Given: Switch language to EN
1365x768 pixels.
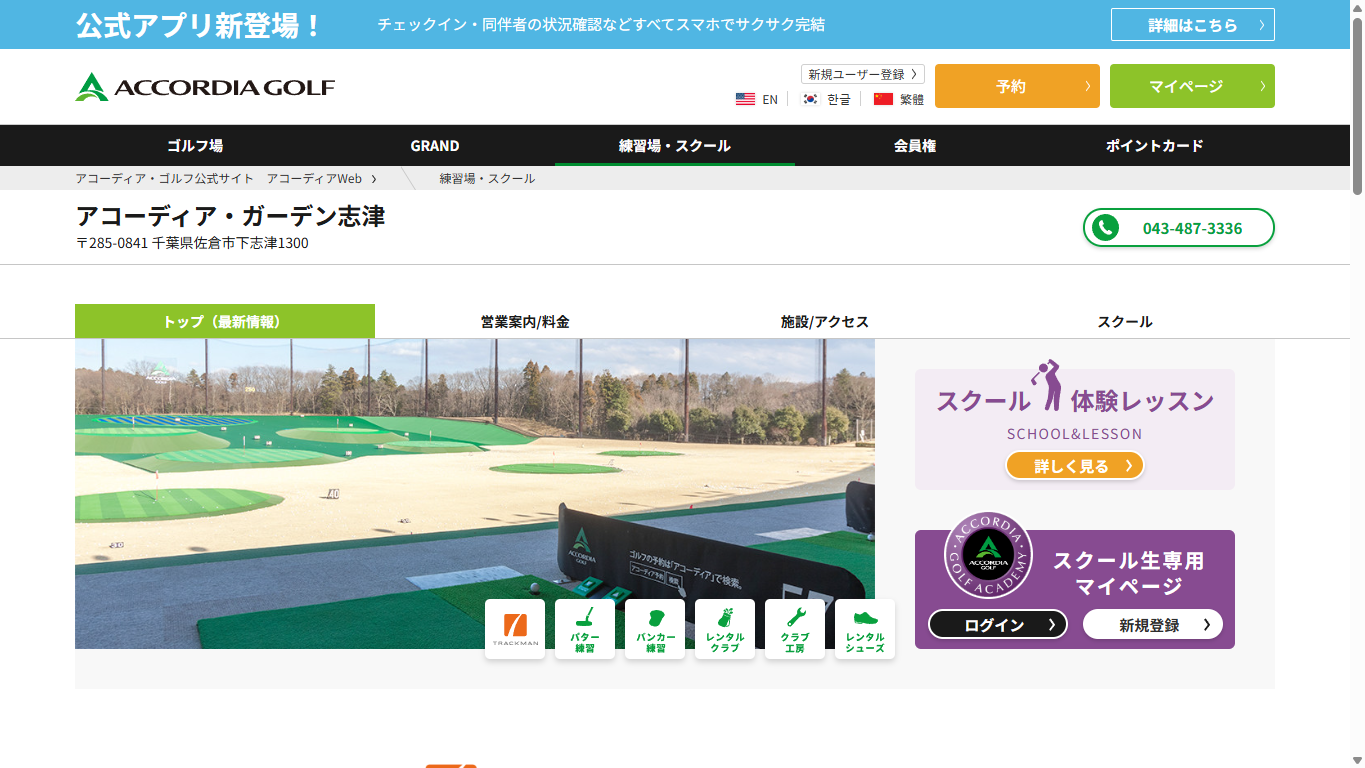Looking at the screenshot, I should pos(770,99).
